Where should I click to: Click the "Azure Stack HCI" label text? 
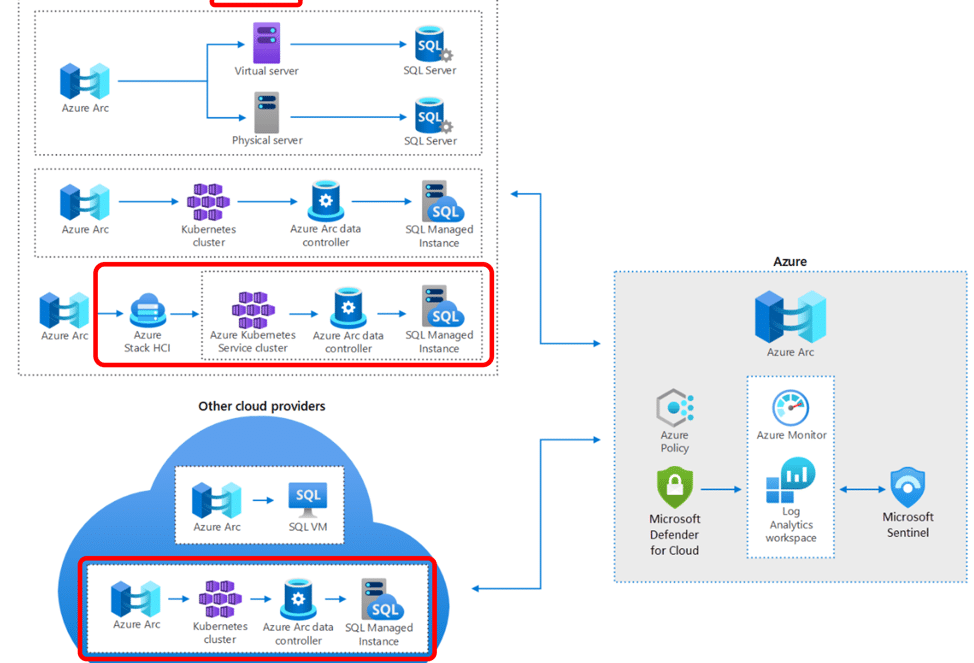tap(147, 341)
